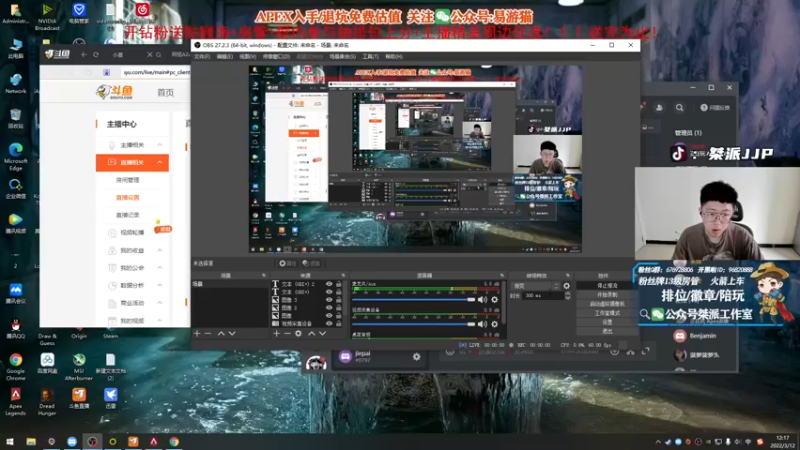Hide the 图像 2 source
Screen dimensions: 800x450
click(329, 308)
